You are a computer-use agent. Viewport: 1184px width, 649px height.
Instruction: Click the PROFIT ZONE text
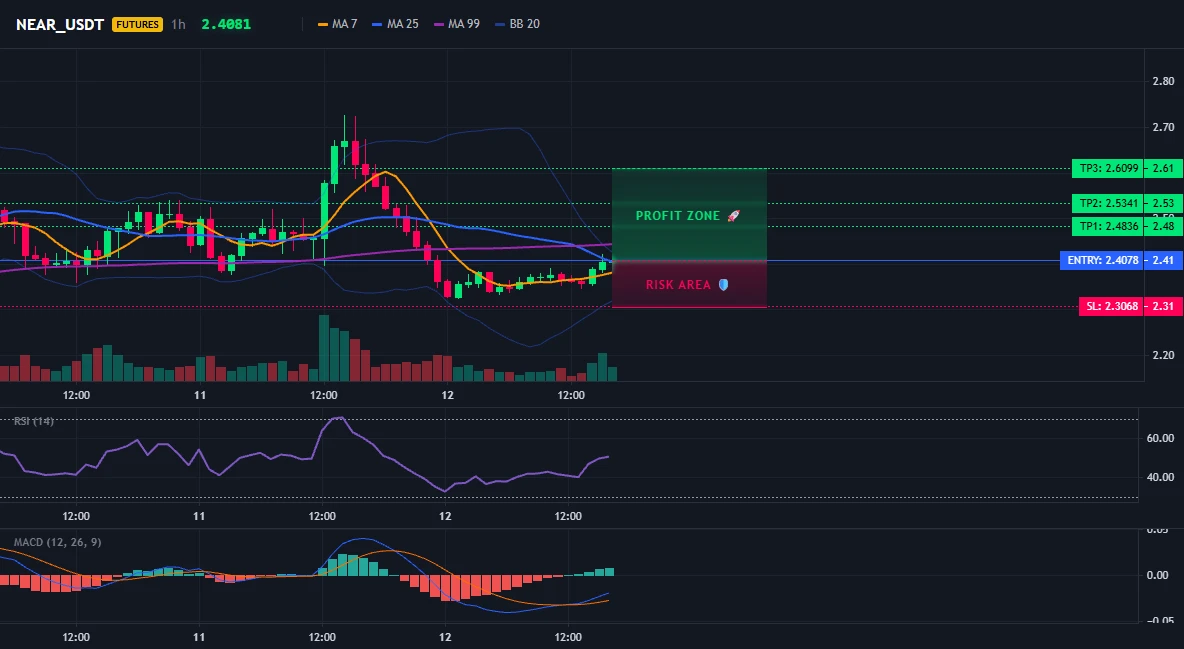tap(678, 216)
